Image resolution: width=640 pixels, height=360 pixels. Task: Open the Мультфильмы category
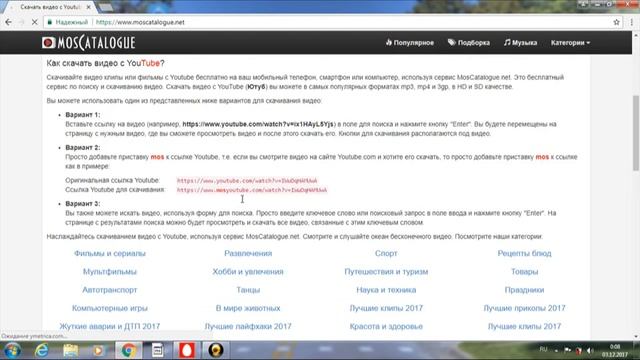coord(109,272)
